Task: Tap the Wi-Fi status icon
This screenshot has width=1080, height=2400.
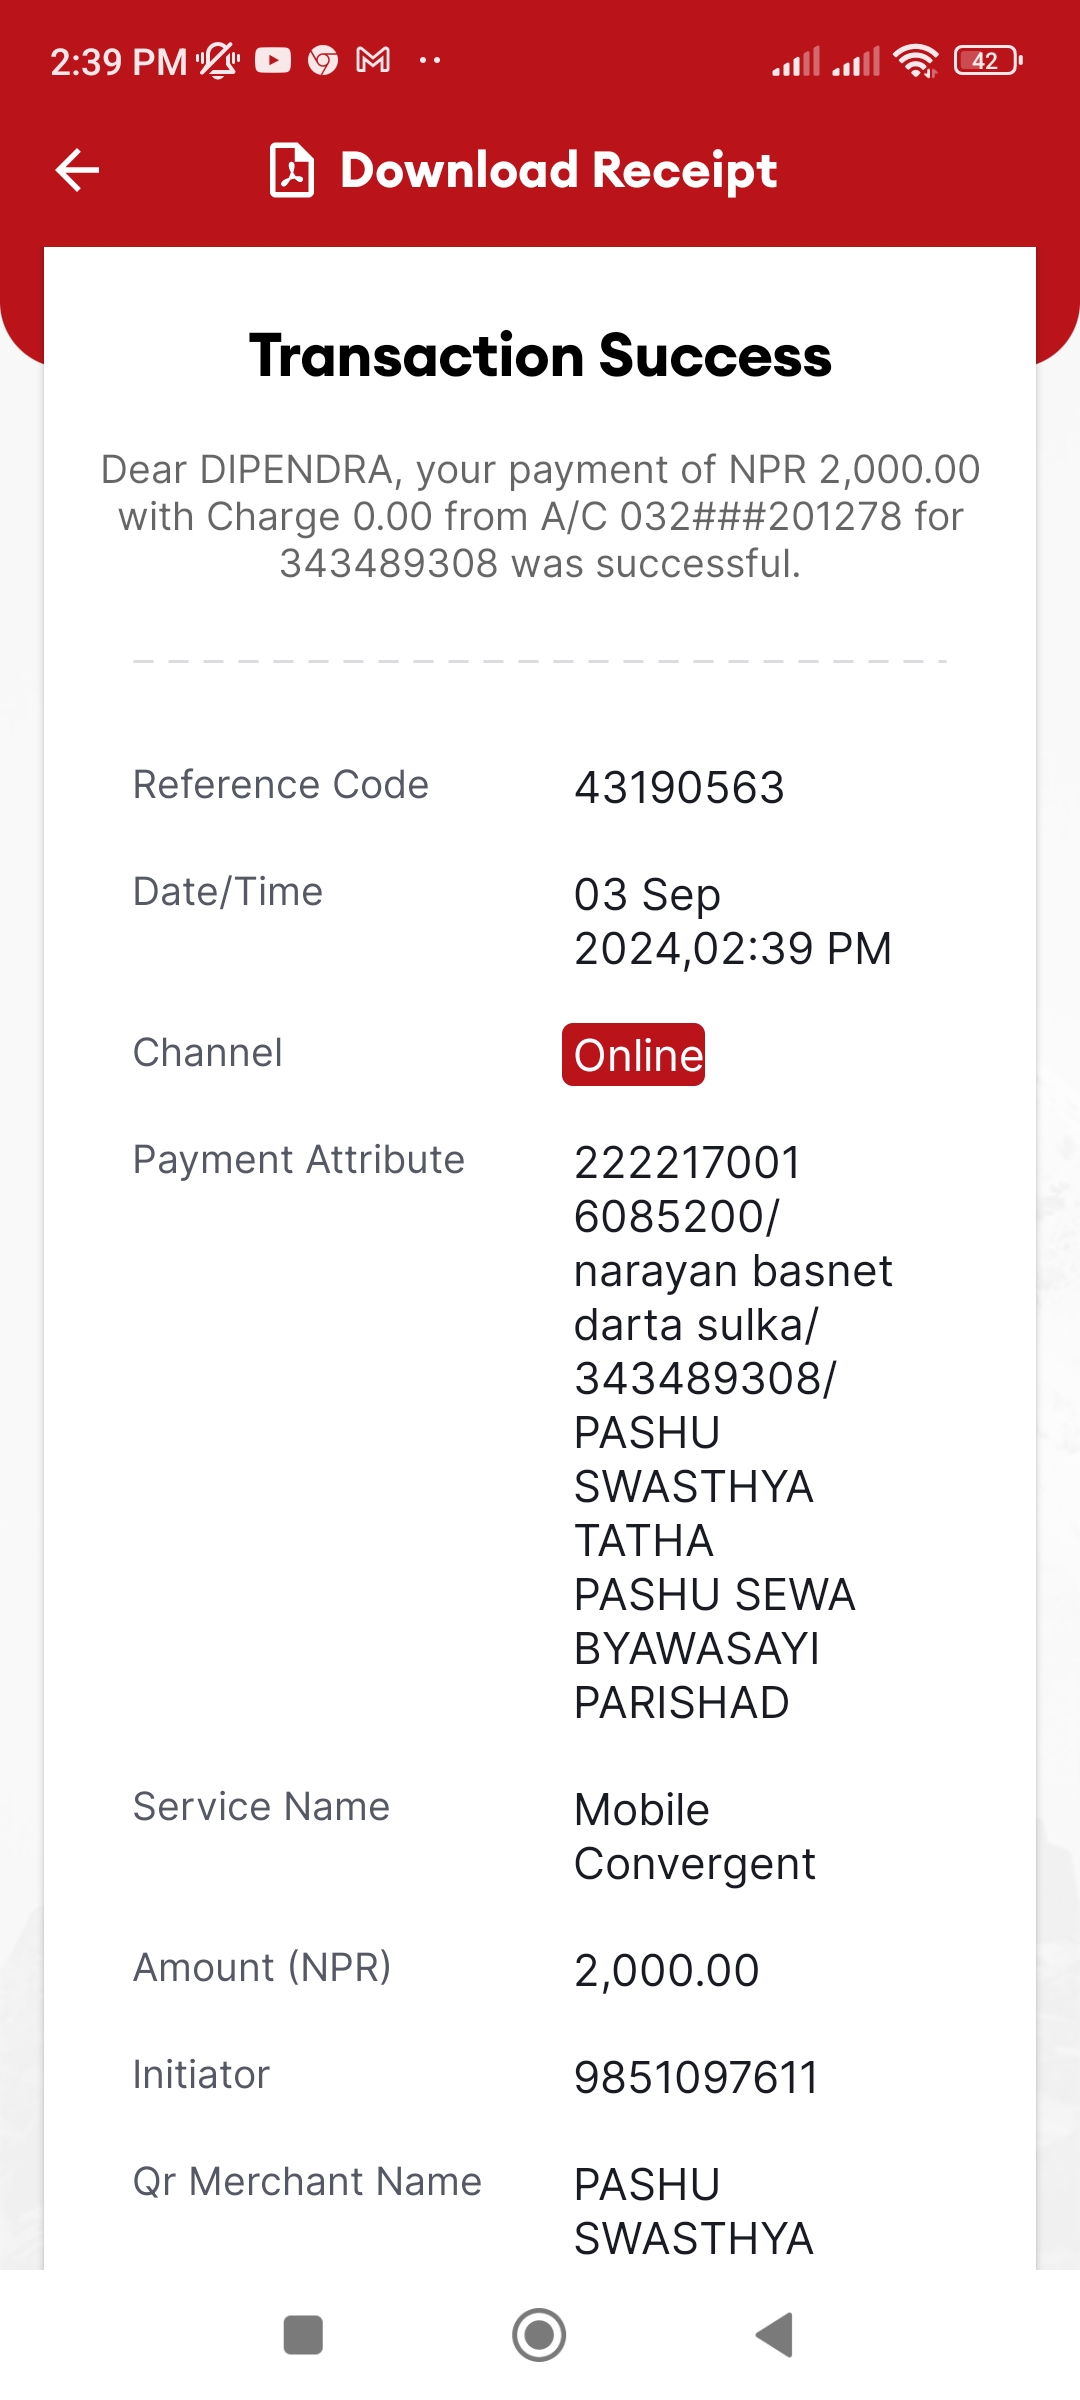Action: [916, 61]
